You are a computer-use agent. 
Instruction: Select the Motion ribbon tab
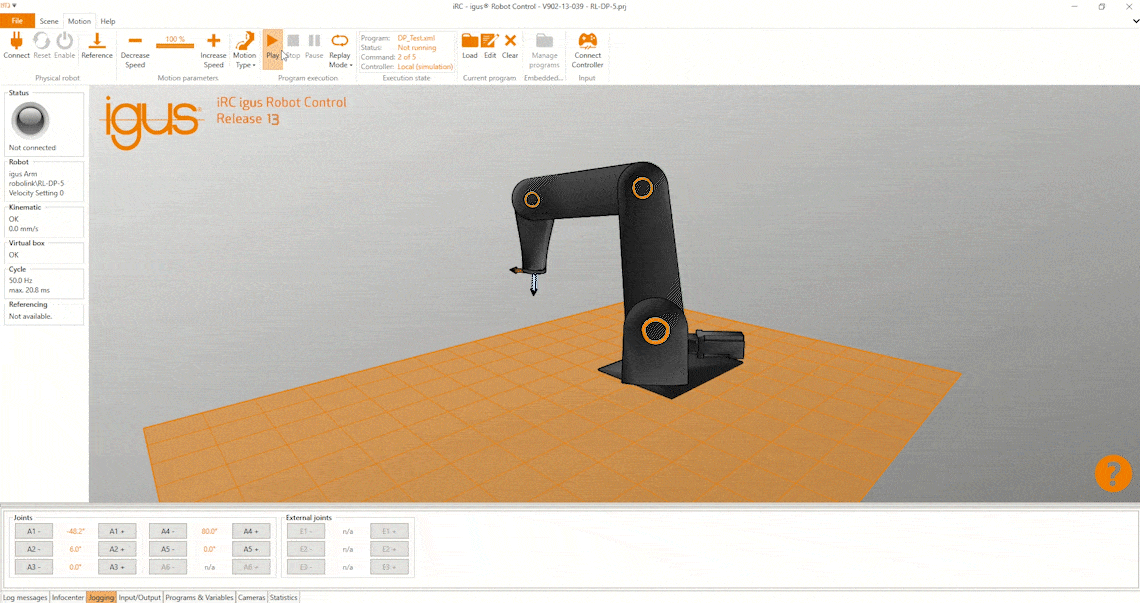pyautogui.click(x=79, y=21)
